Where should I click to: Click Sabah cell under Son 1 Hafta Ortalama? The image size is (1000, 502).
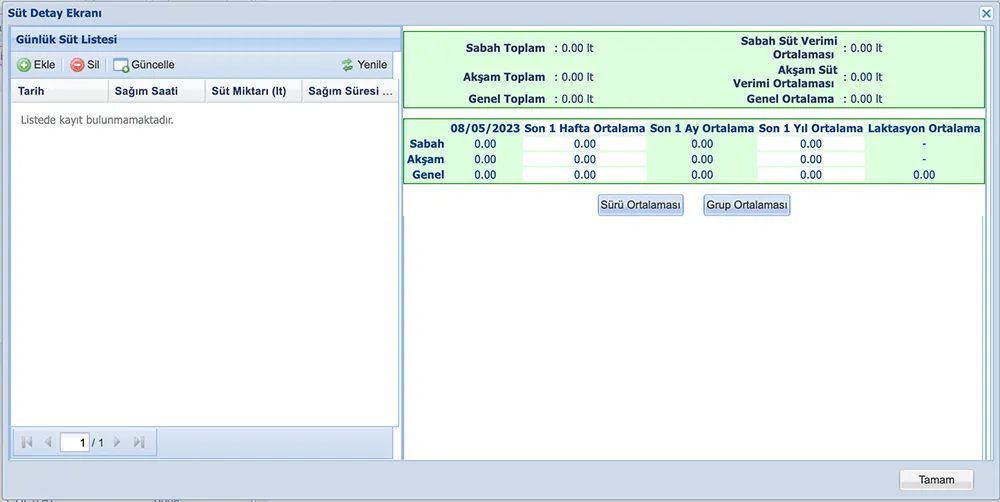pyautogui.click(x=585, y=144)
